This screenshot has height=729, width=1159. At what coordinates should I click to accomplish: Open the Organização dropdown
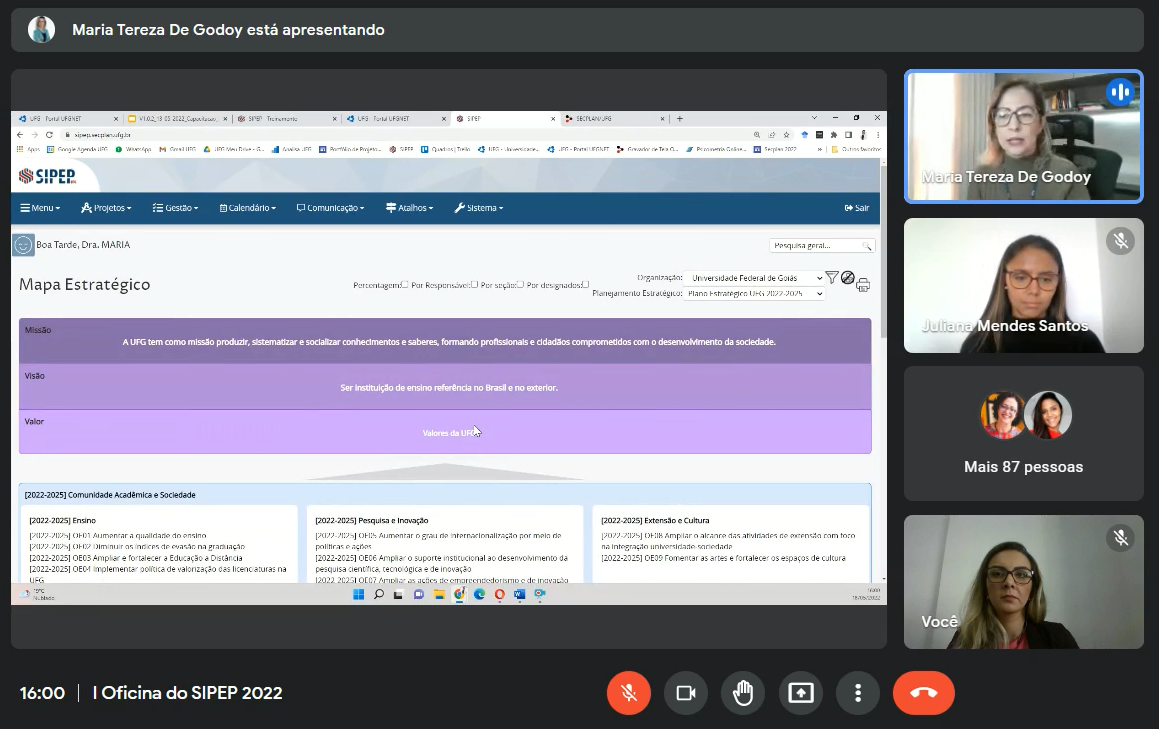point(756,278)
